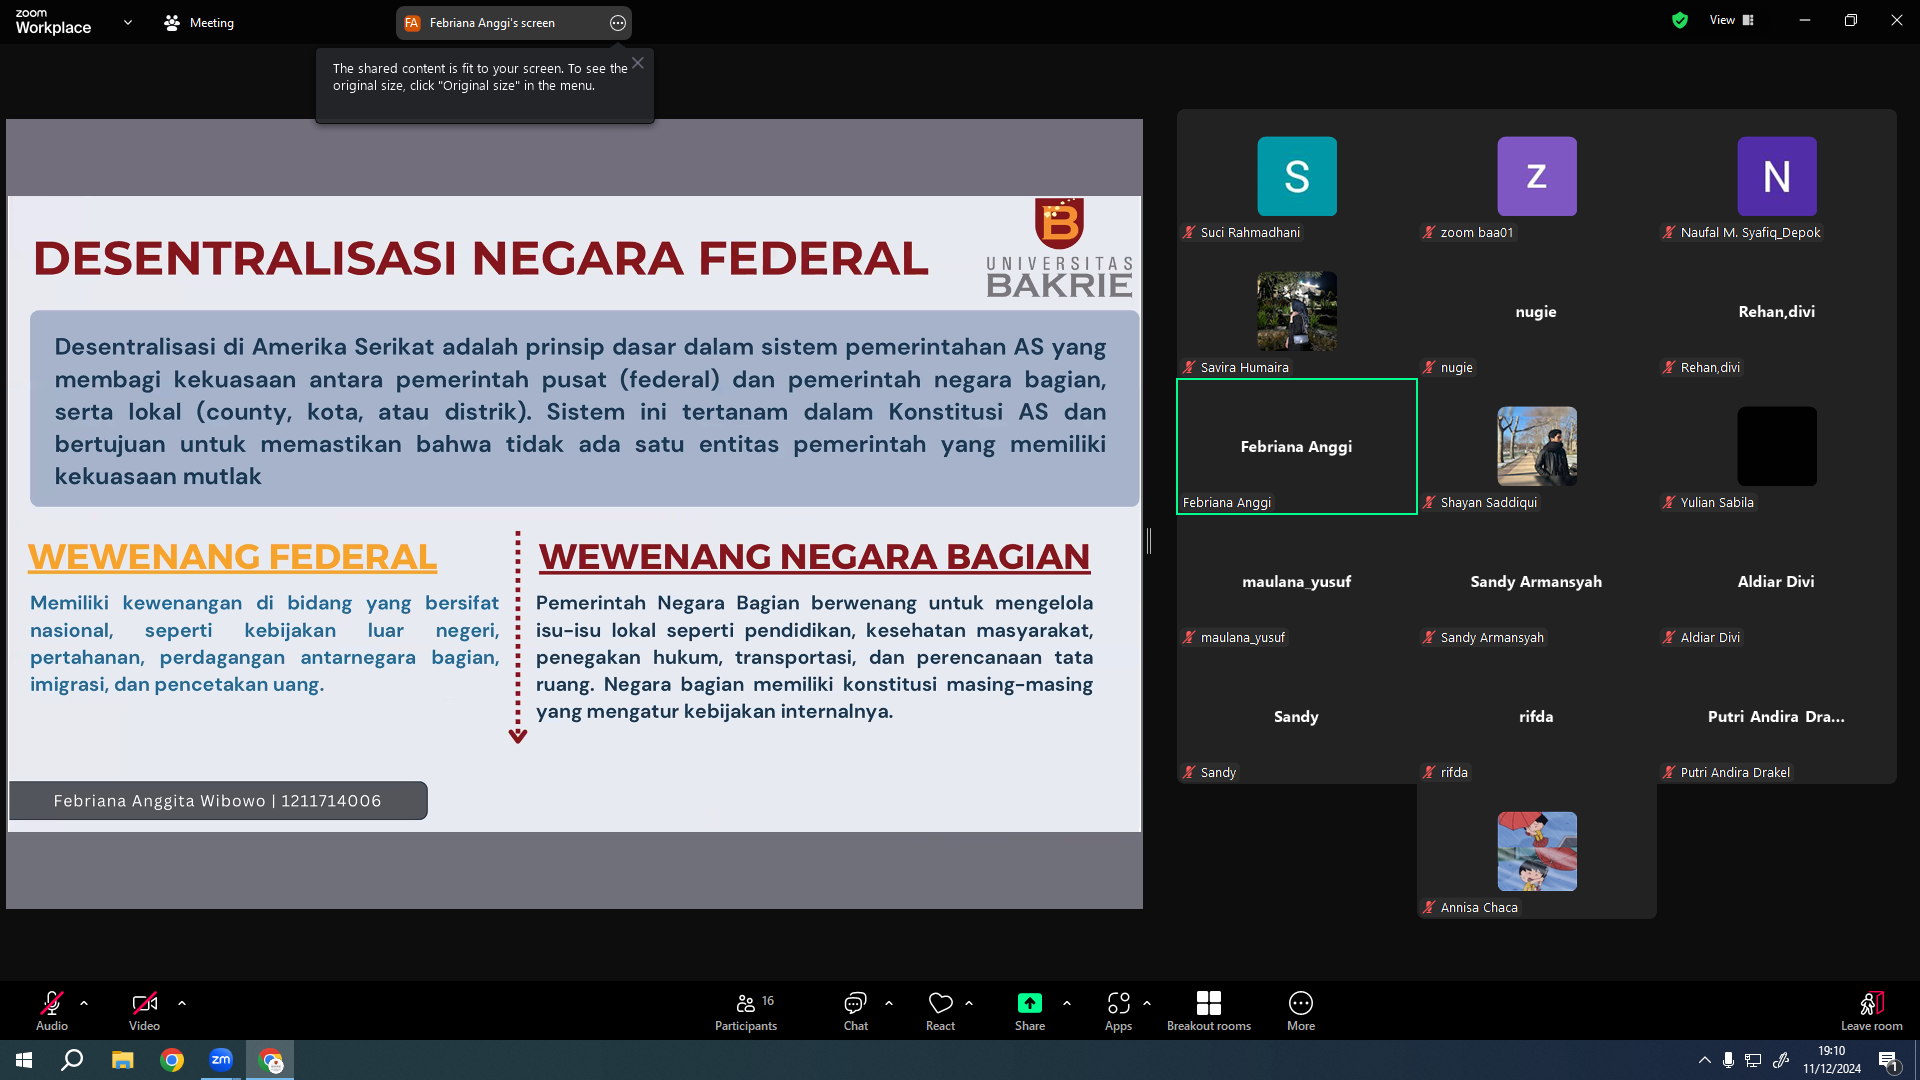Viewport: 1920px width, 1080px height.
Task: Select Suci Rahmadhani's avatar tile
Action: 1297,176
